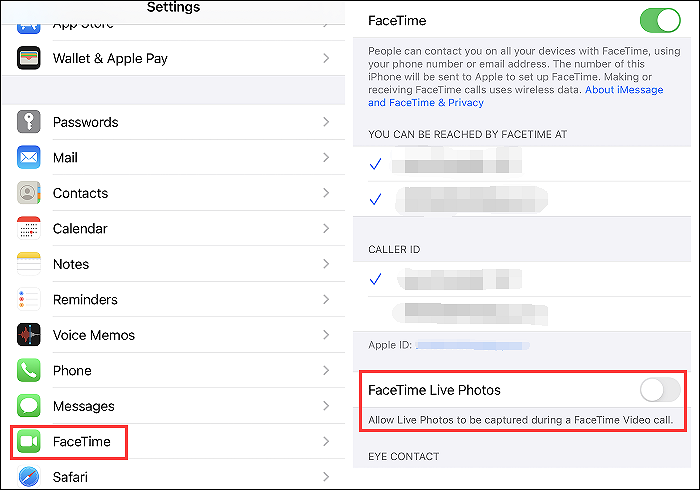Tap the yellow Notes icon

pos(29,264)
